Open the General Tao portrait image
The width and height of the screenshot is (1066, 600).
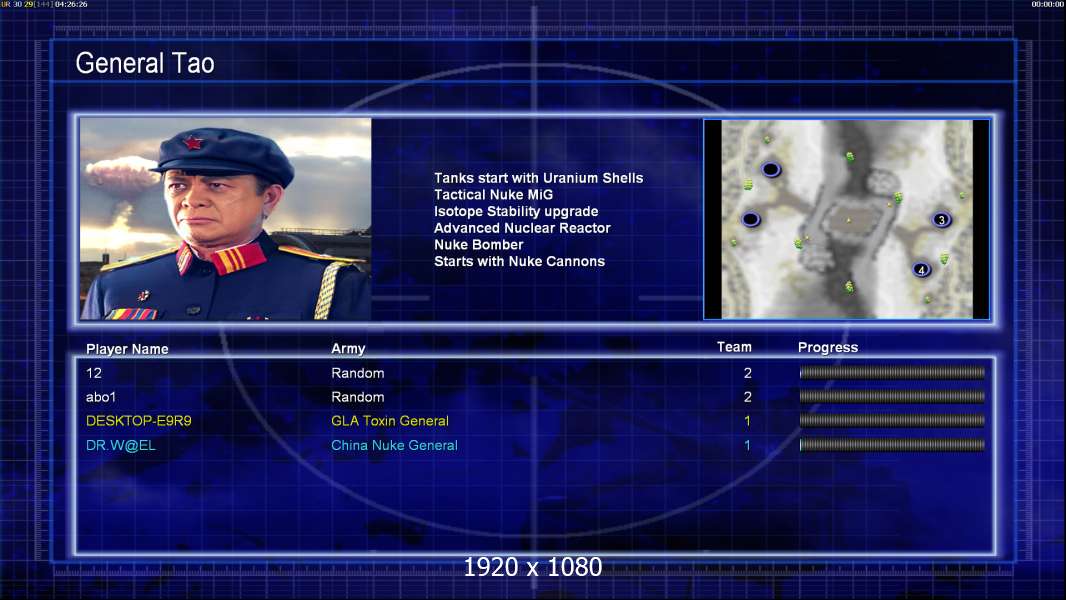click(x=226, y=219)
